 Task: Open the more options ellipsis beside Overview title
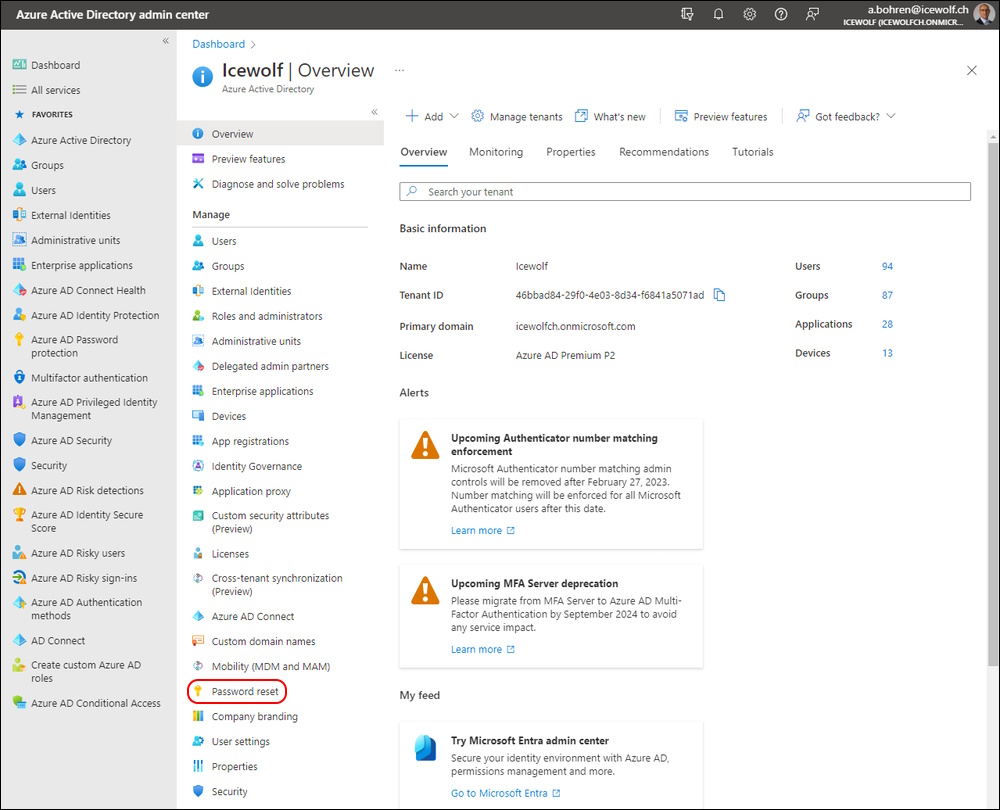click(x=399, y=70)
